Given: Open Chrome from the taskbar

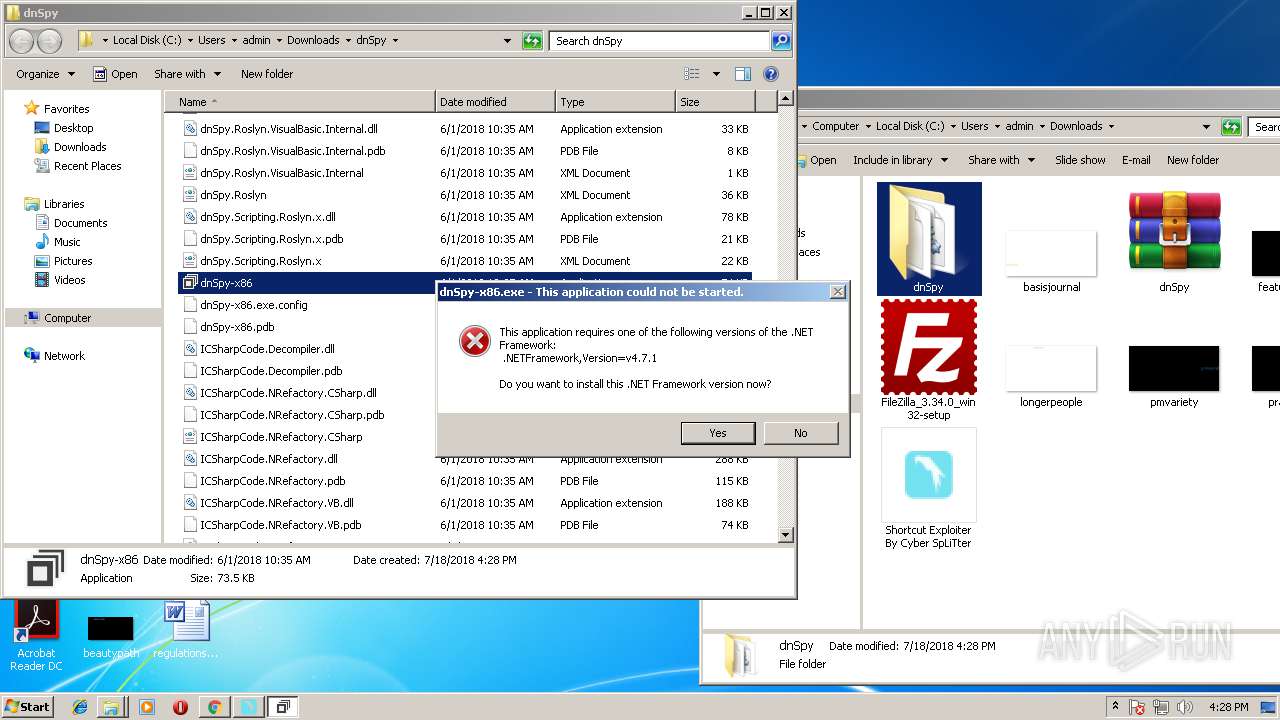Looking at the screenshot, I should [214, 707].
